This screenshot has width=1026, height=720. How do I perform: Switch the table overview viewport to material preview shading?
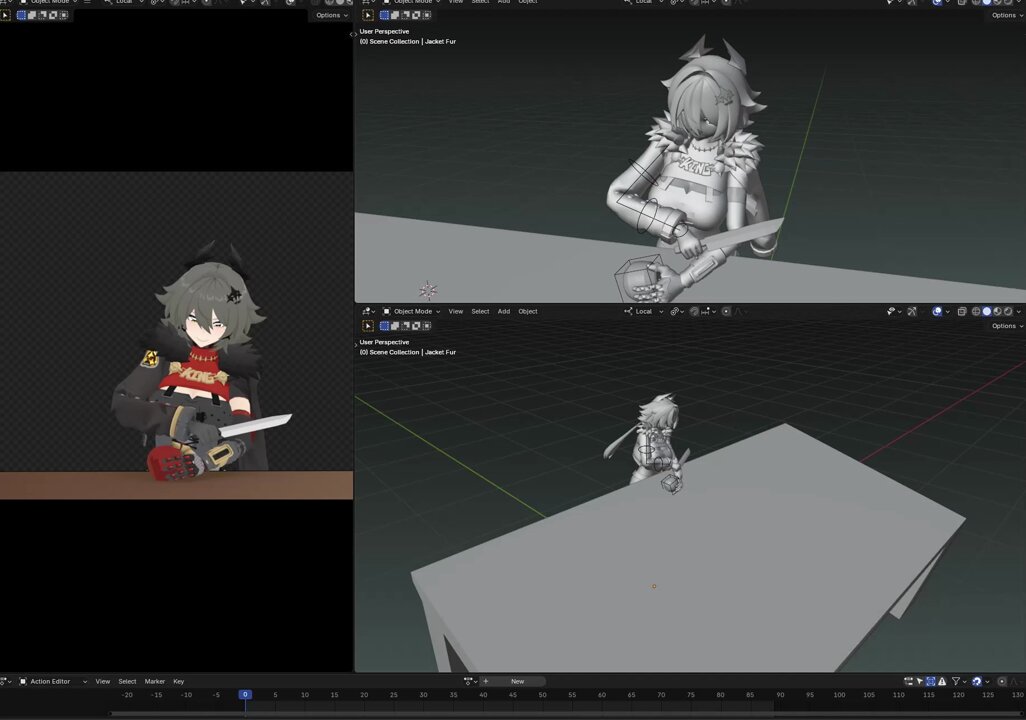(x=997, y=312)
